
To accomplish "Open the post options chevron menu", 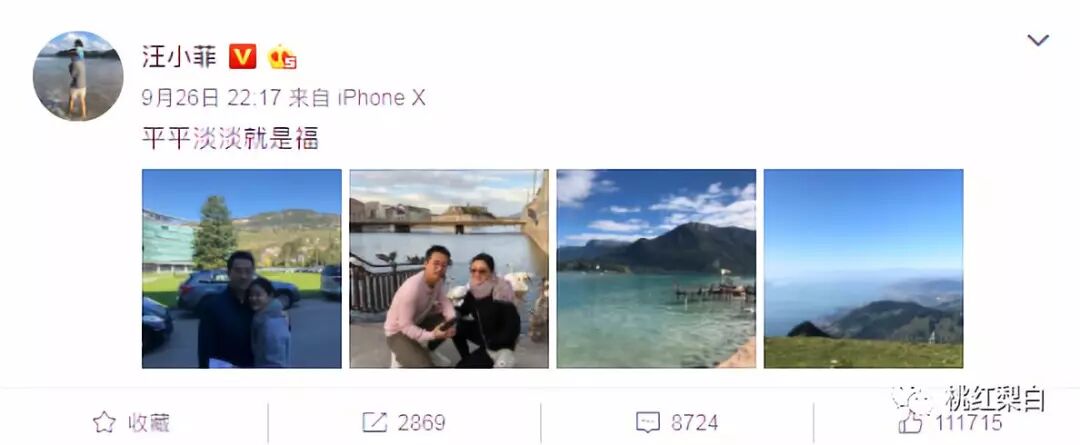I will (x=1038, y=40).
